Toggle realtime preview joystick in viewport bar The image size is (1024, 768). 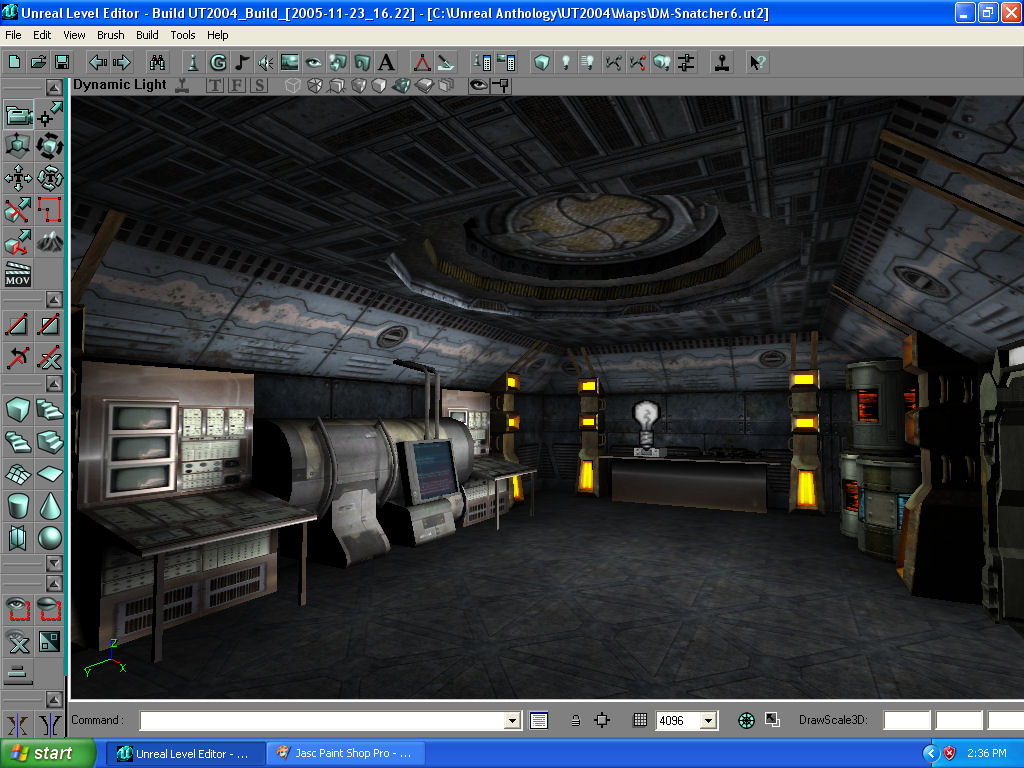tap(182, 85)
